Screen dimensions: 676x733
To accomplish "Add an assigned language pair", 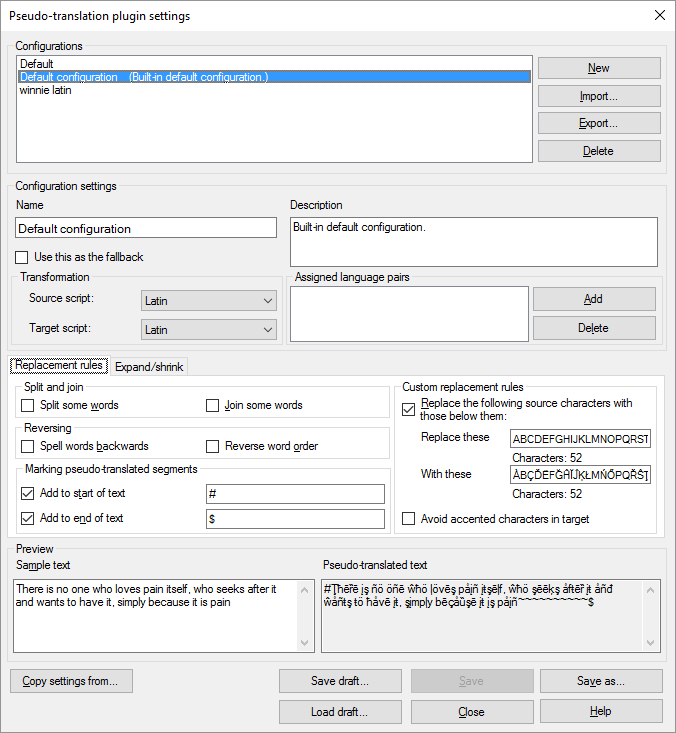I will click(x=594, y=299).
